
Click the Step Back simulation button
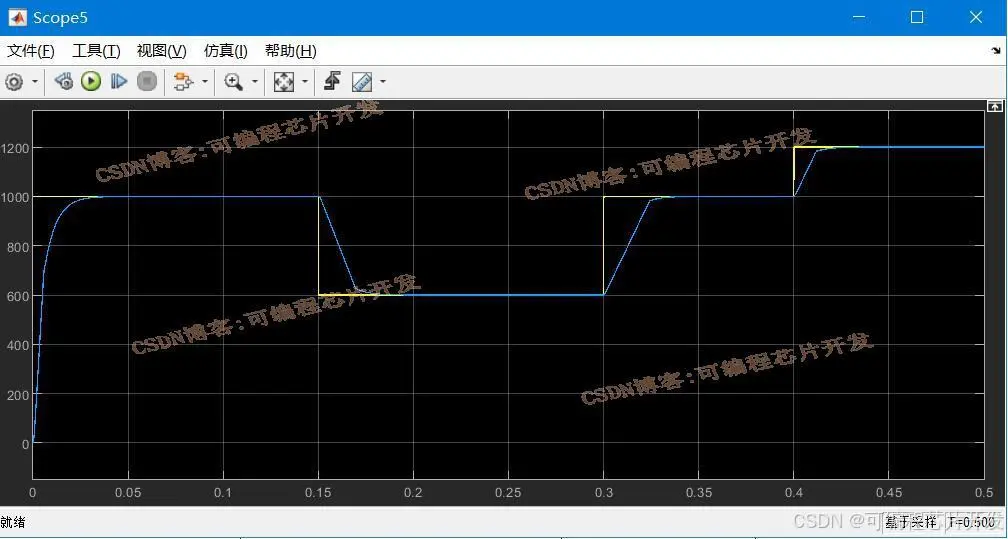click(x=63, y=81)
